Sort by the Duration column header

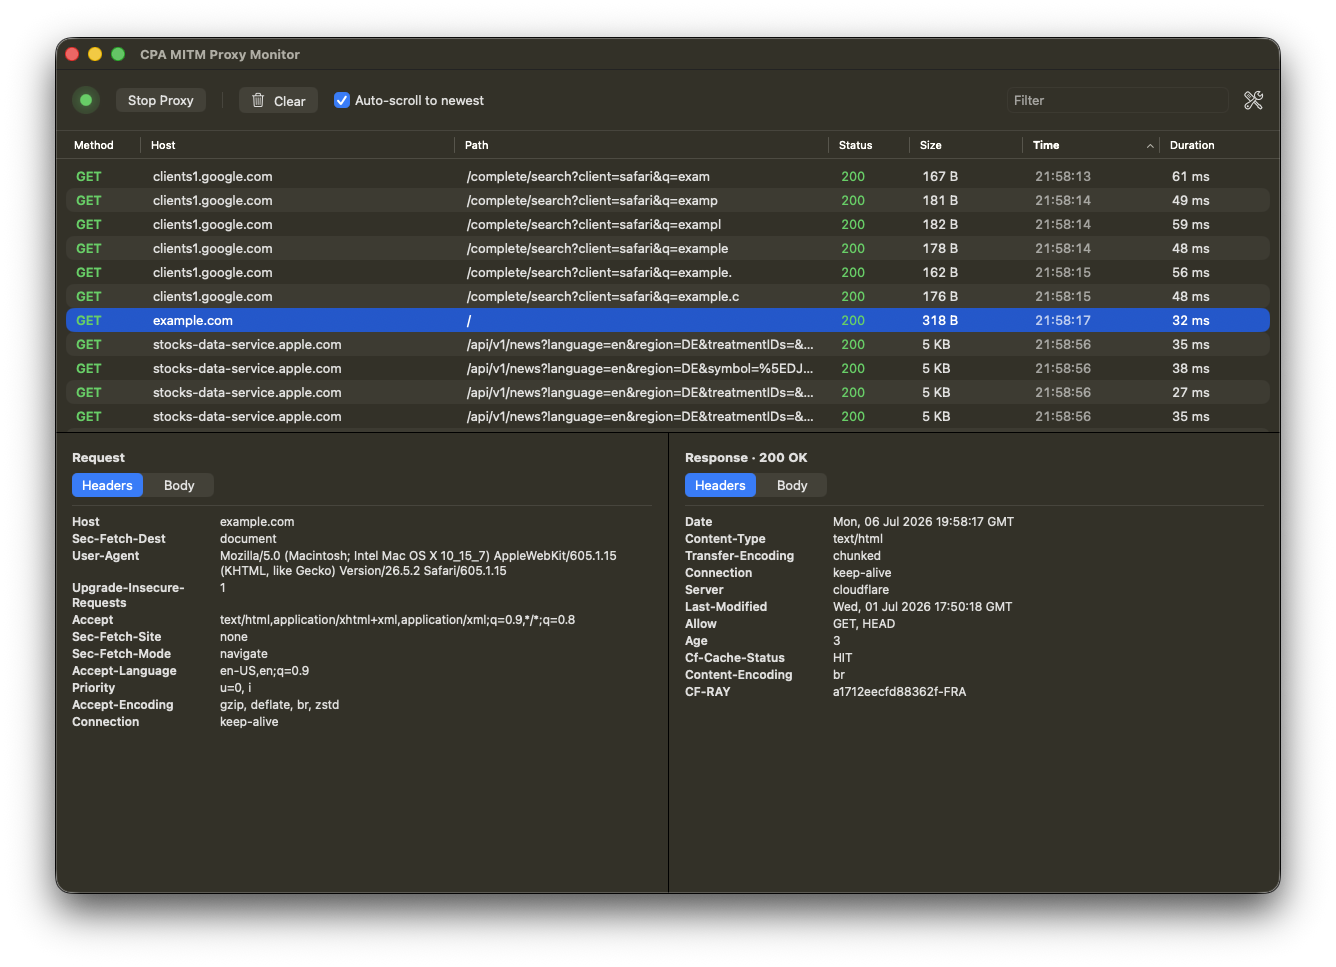pyautogui.click(x=1192, y=145)
